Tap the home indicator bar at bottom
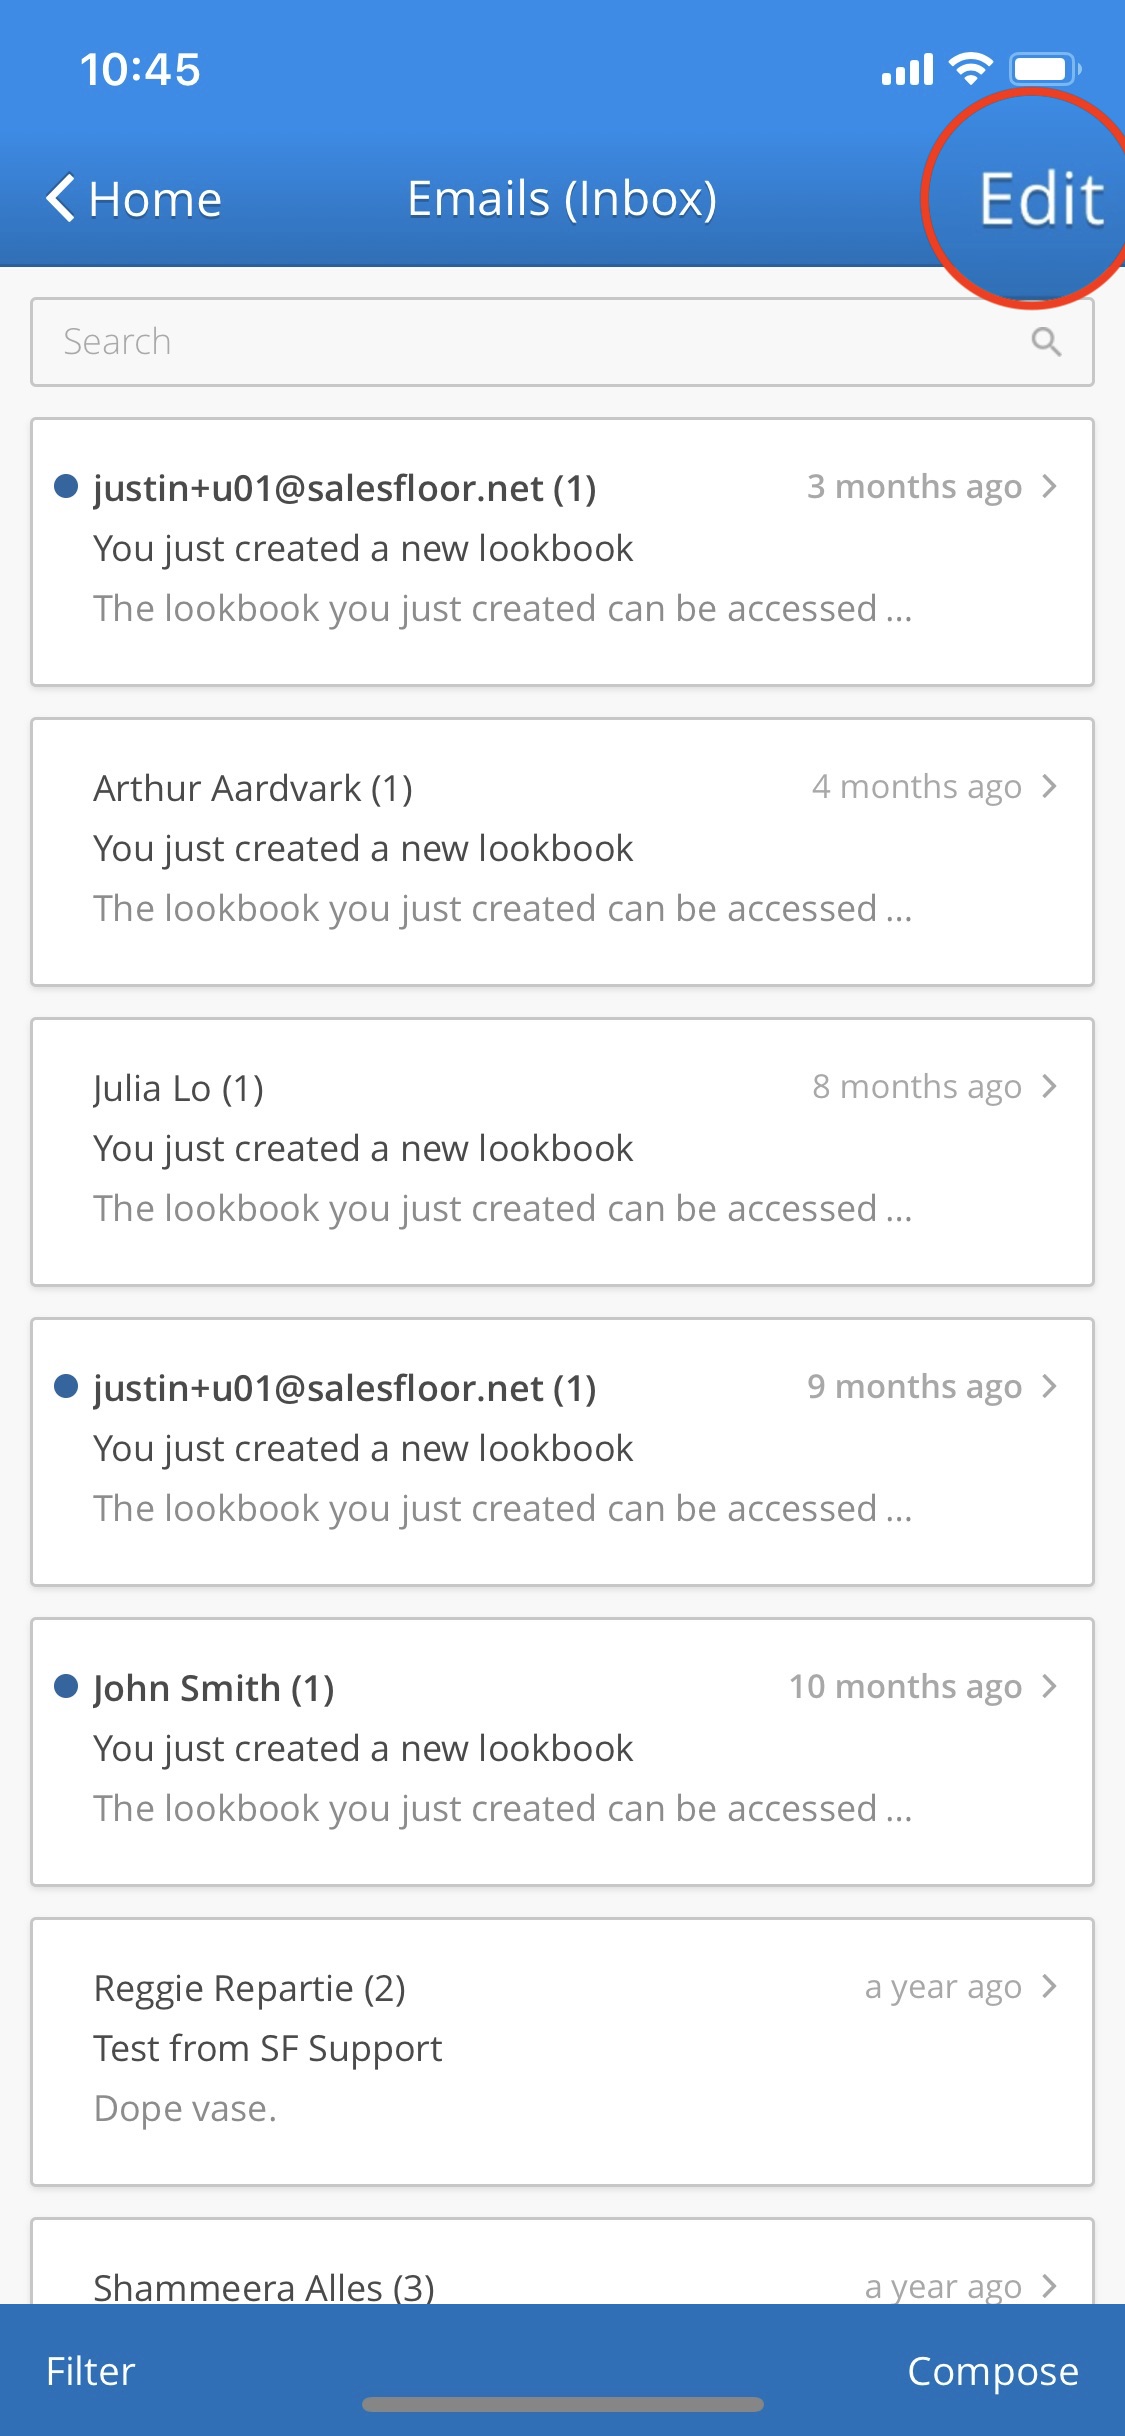 click(x=562, y=2404)
